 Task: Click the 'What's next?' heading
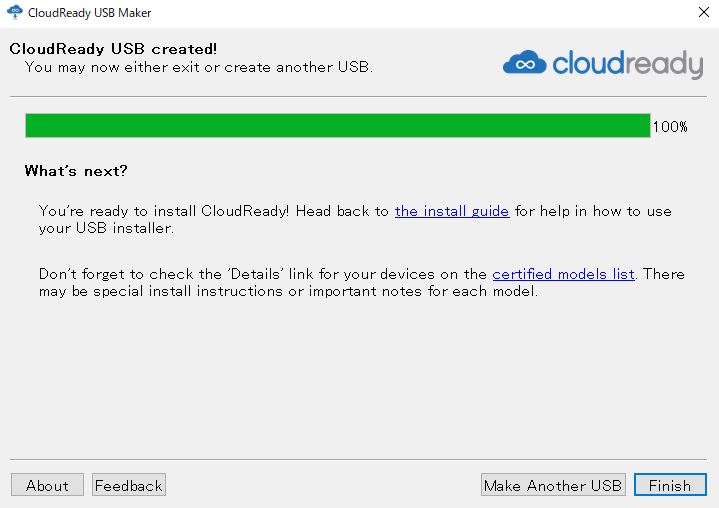point(76,171)
